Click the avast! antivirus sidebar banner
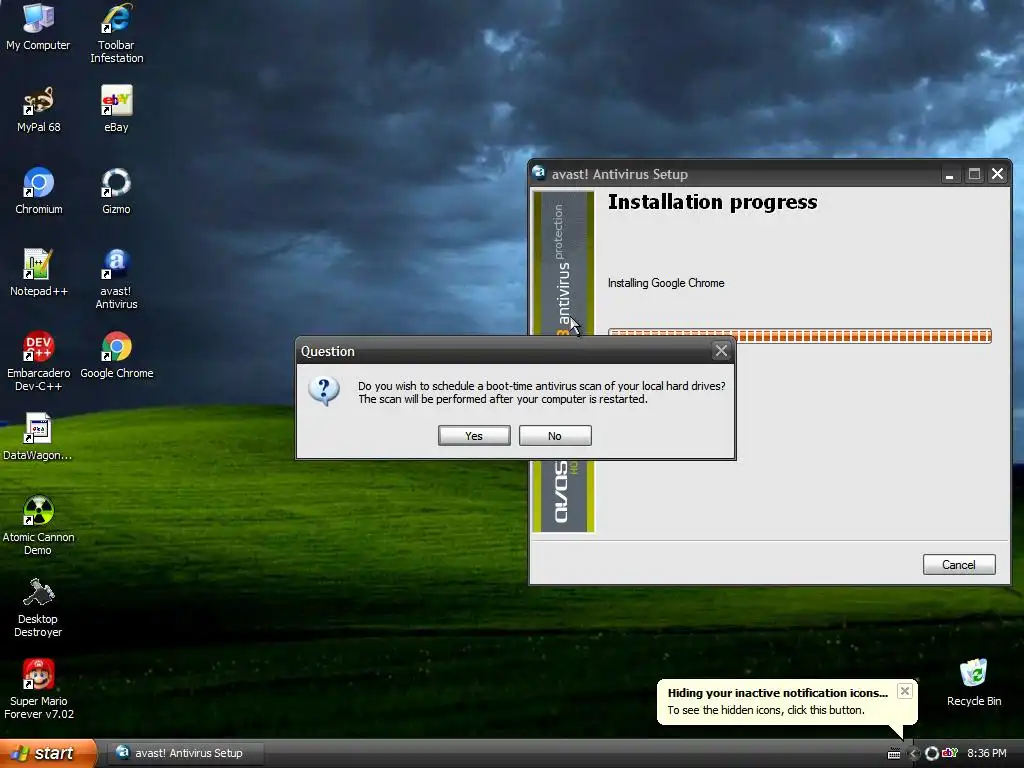Viewport: 1024px width, 768px height. [564, 261]
